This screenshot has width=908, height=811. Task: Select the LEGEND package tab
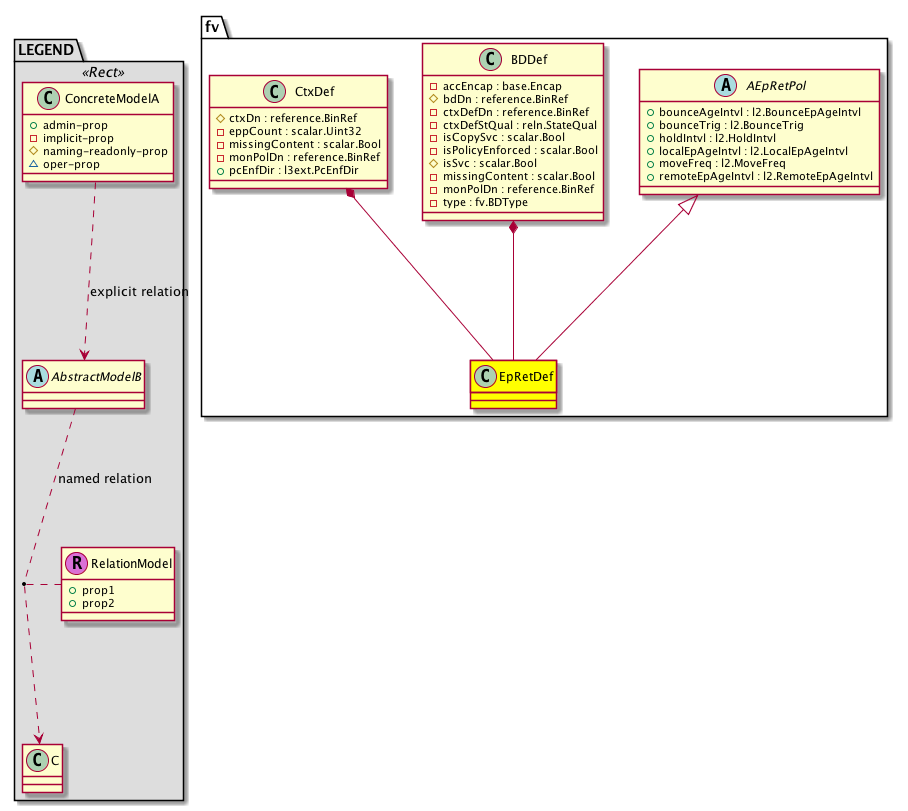pos(43,47)
